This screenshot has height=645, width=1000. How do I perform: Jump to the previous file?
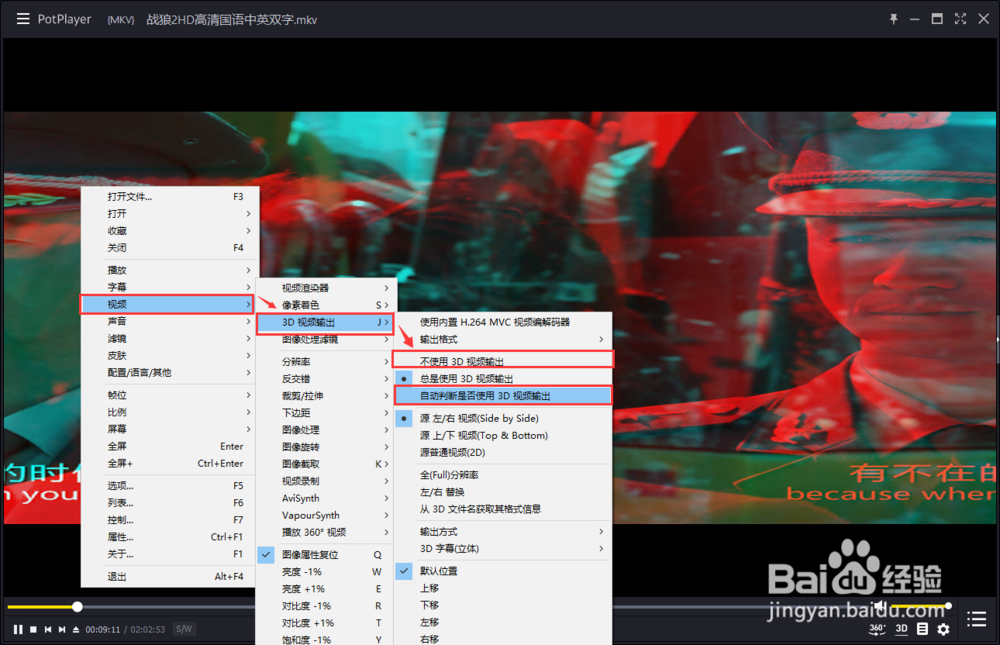48,629
